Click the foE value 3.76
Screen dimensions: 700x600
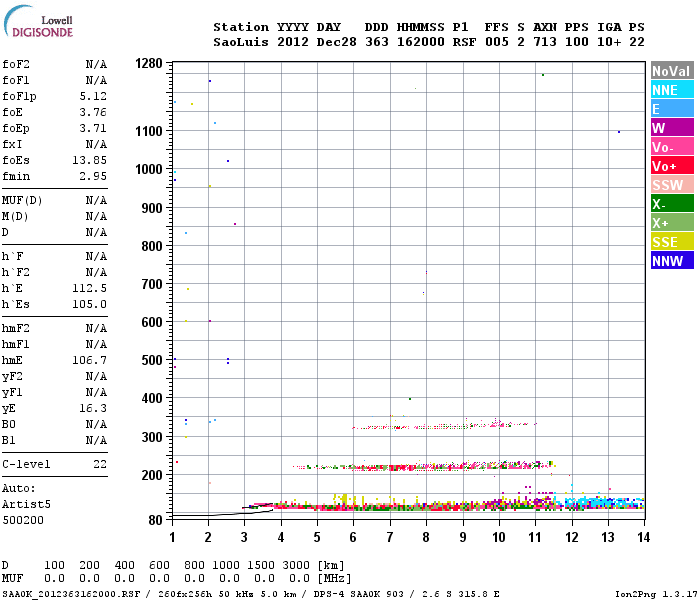[93, 112]
